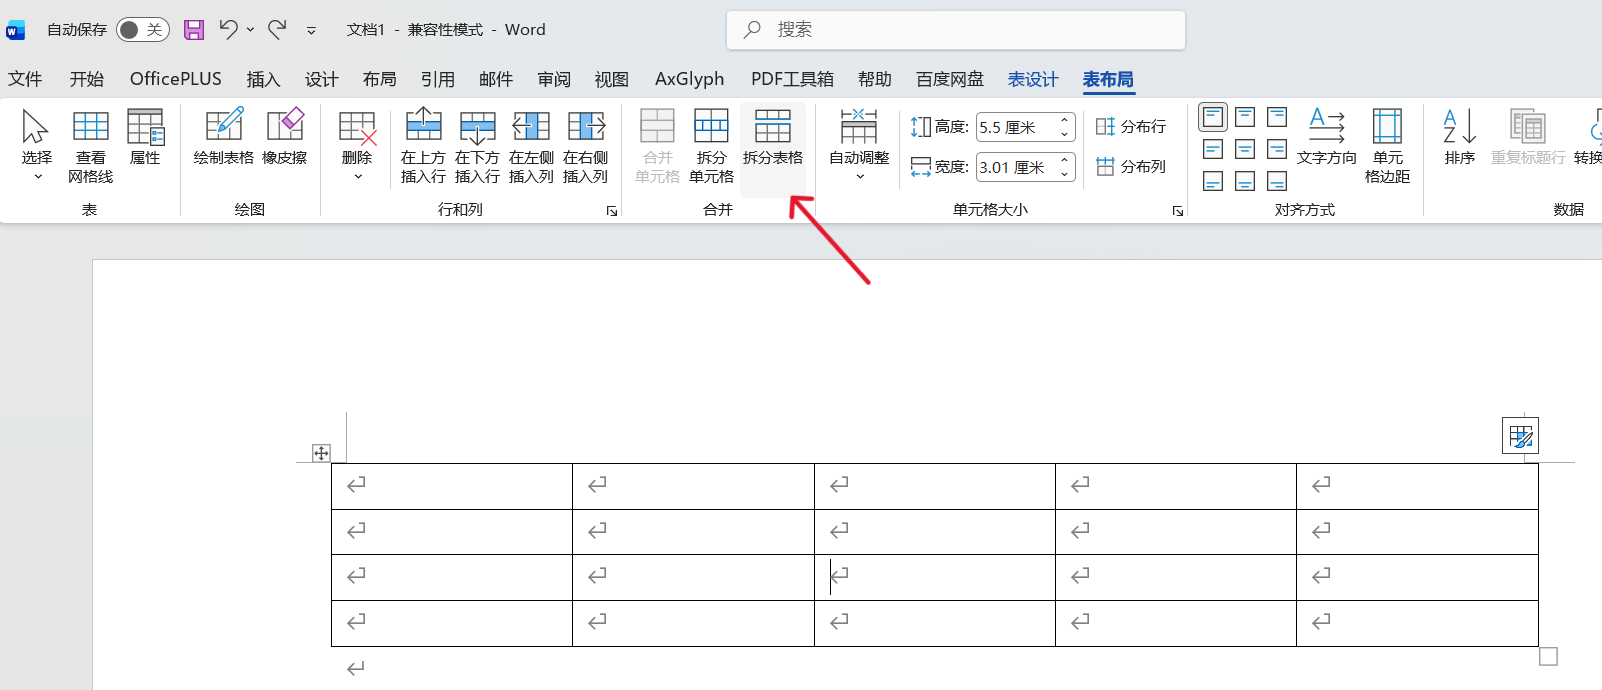This screenshot has height=690, width=1602.
Task: Click 文字方向 text direction
Action: tap(1327, 137)
